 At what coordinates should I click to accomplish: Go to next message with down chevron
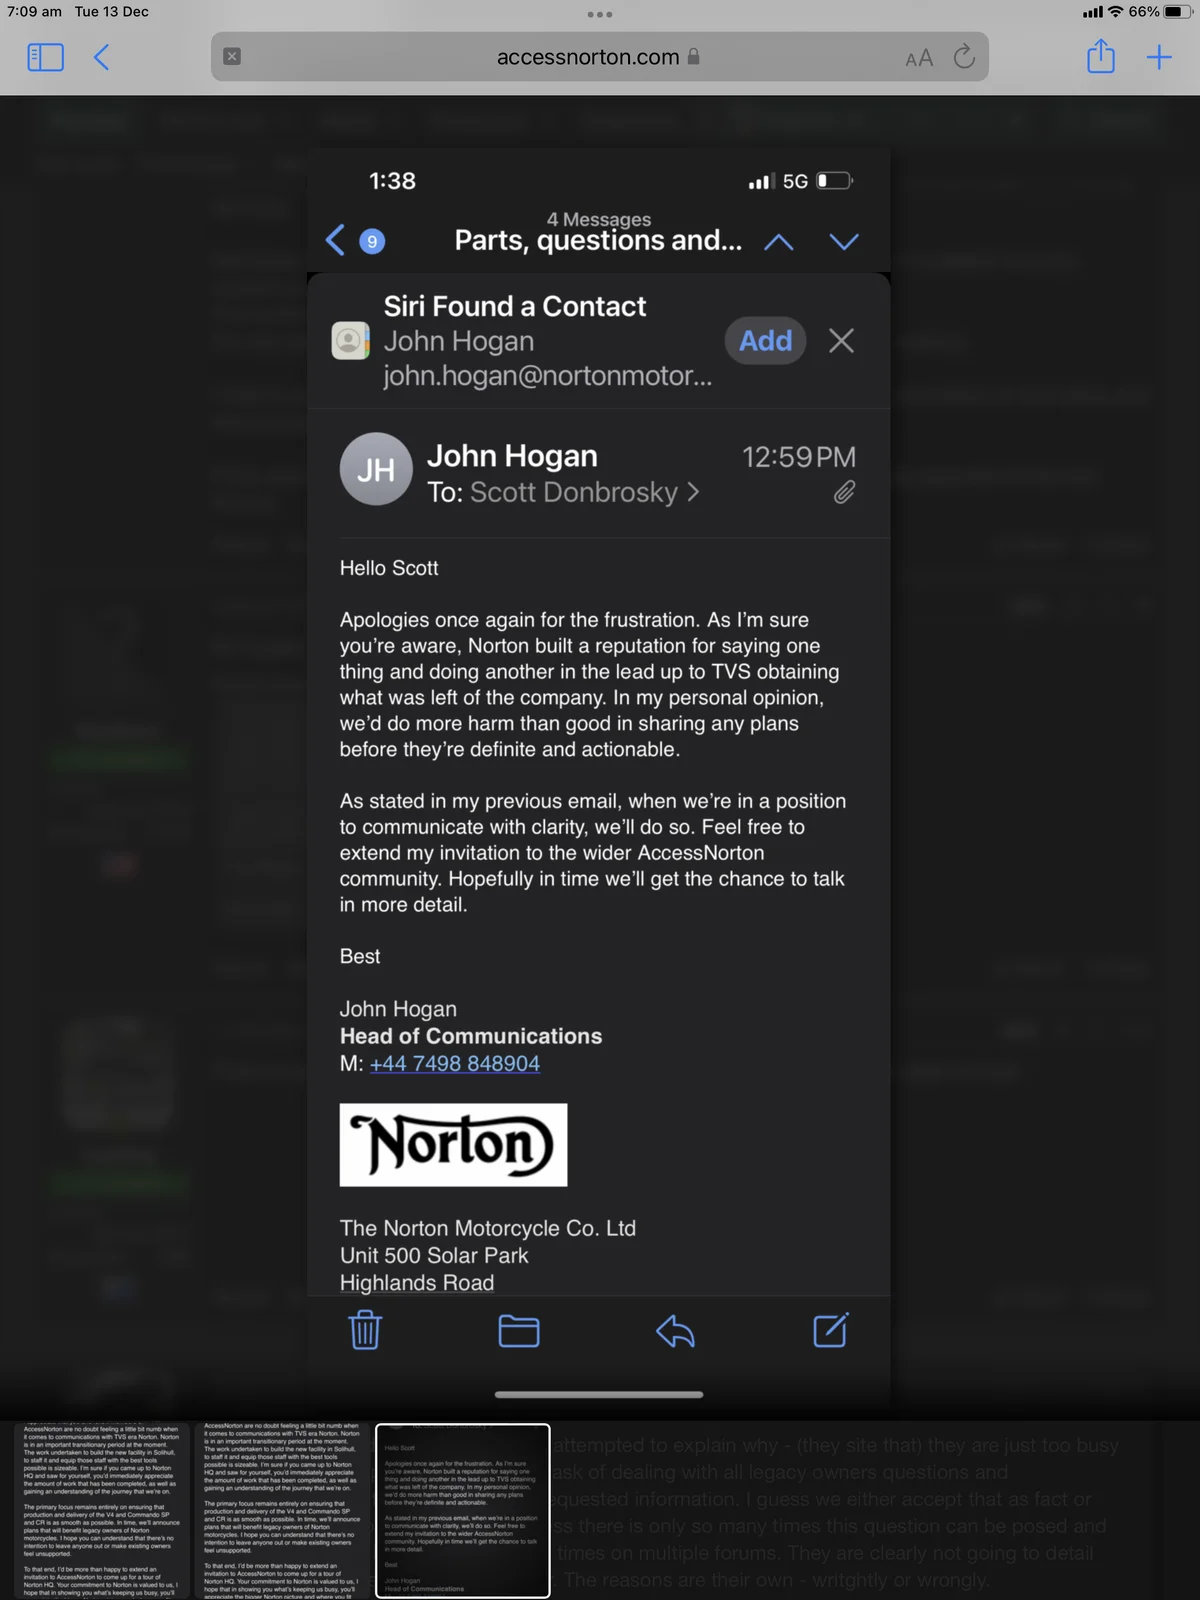[x=844, y=242]
